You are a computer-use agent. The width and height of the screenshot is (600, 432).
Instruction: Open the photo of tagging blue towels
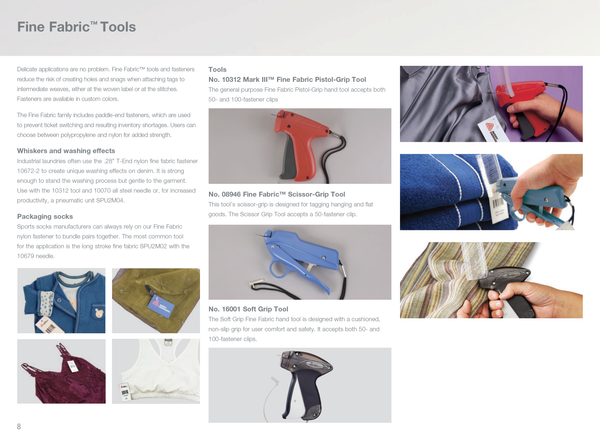pos(491,192)
